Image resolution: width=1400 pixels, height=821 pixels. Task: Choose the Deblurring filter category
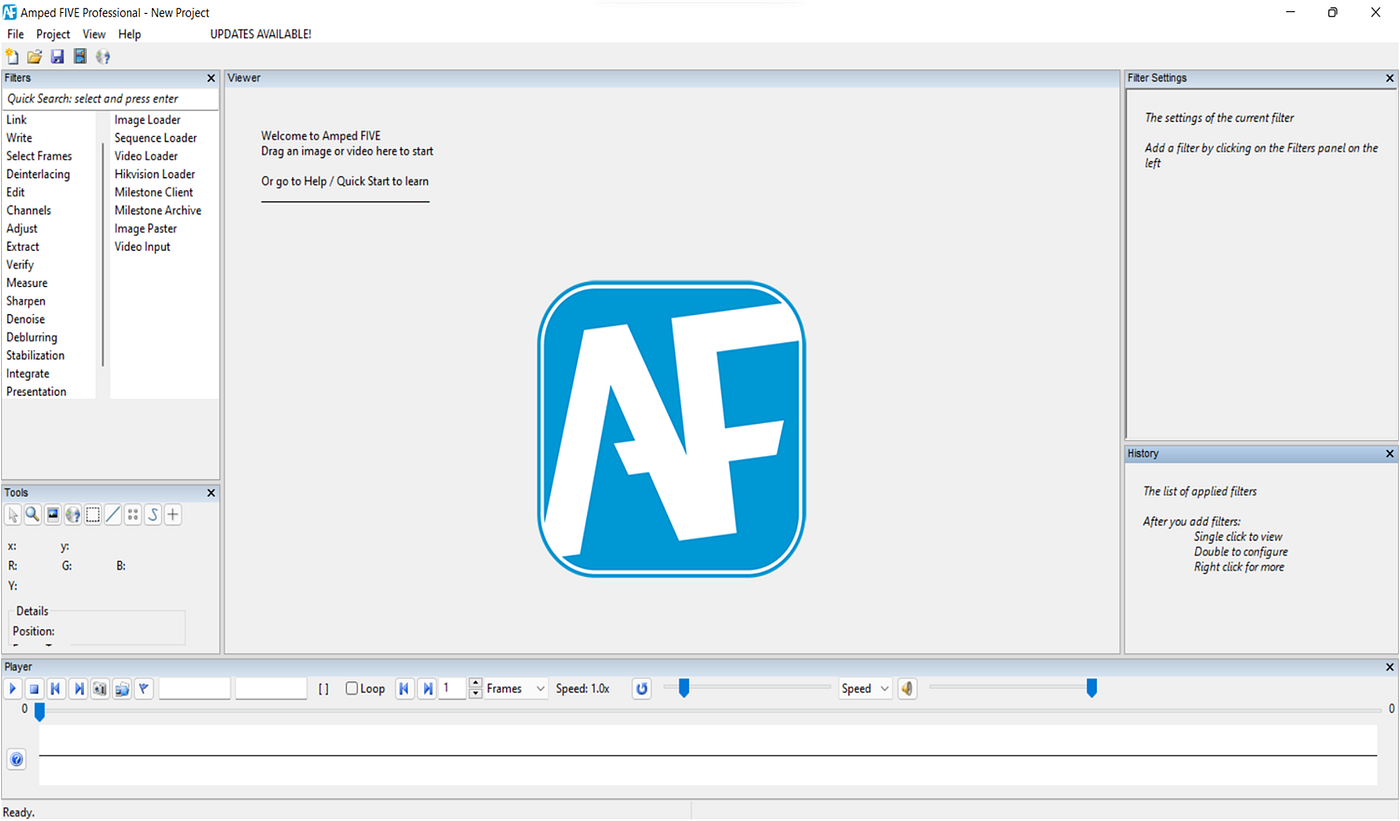pos(32,337)
